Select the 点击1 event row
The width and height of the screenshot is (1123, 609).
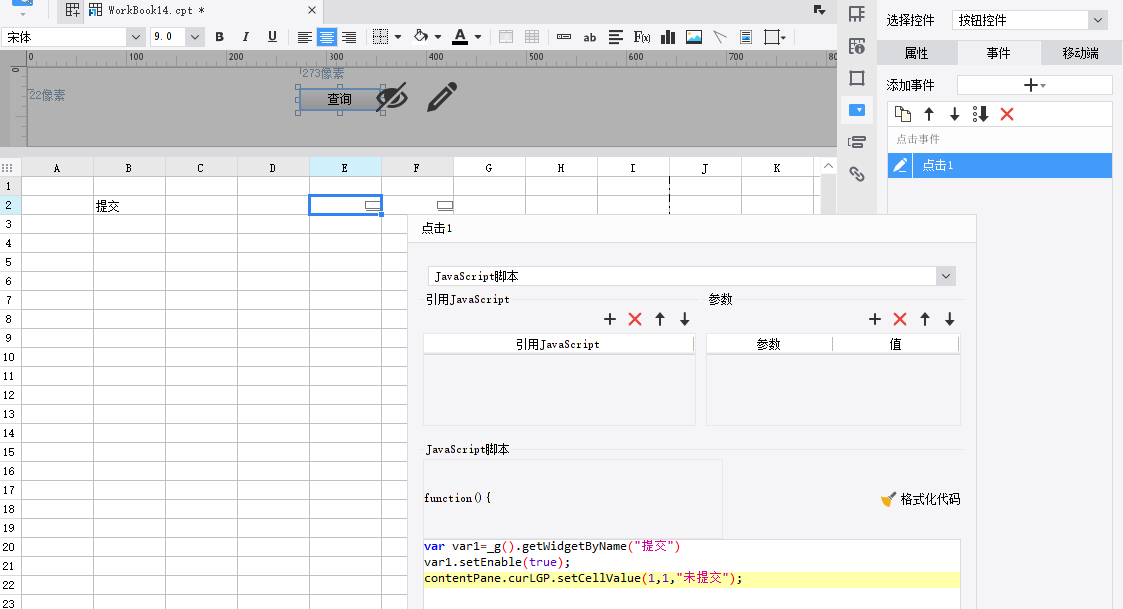(1000, 166)
